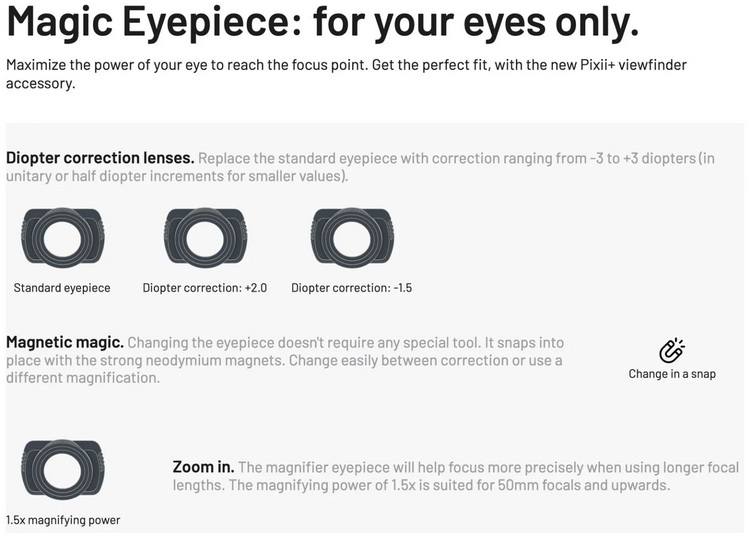This screenshot has width=750, height=533.
Task: Click the 'Magnetic magic.' bold heading
Action: click(65, 342)
